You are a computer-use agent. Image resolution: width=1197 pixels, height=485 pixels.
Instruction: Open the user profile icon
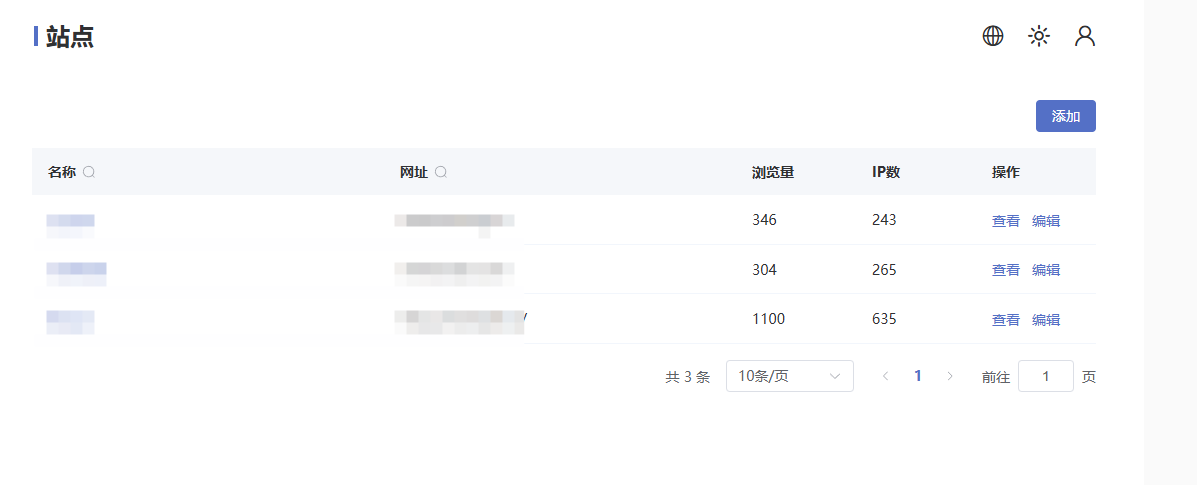1085,37
